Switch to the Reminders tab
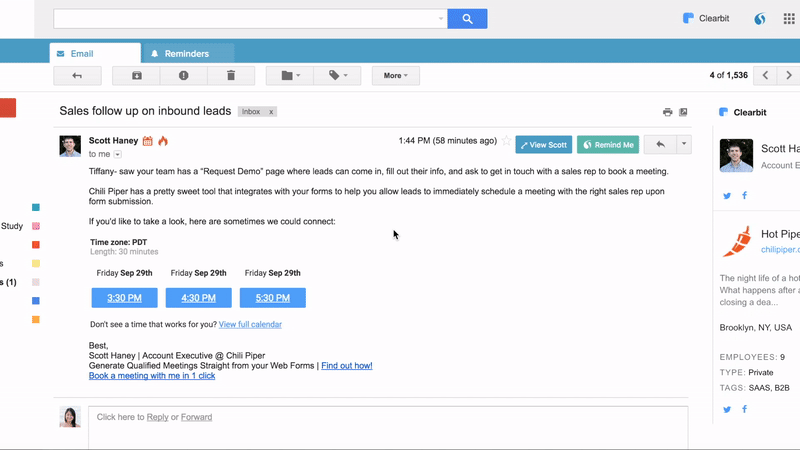 [x=188, y=54]
